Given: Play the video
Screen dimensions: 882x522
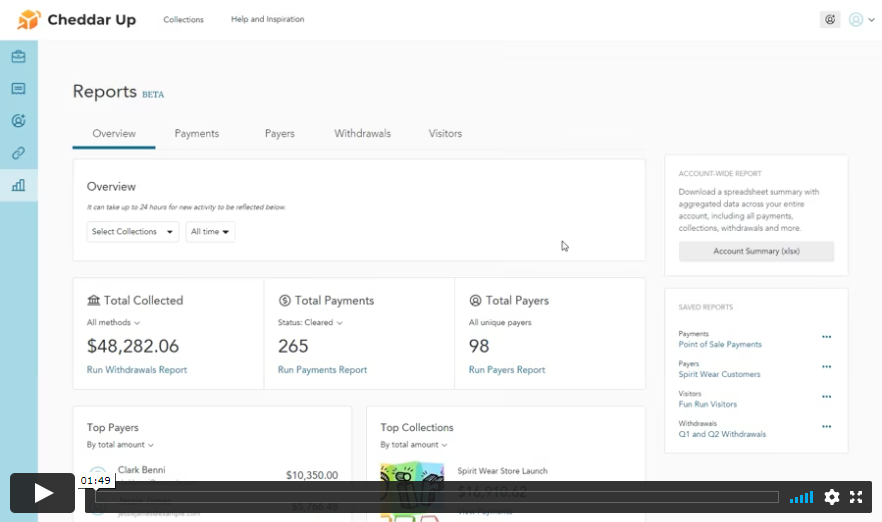Looking at the screenshot, I should click(x=43, y=493).
